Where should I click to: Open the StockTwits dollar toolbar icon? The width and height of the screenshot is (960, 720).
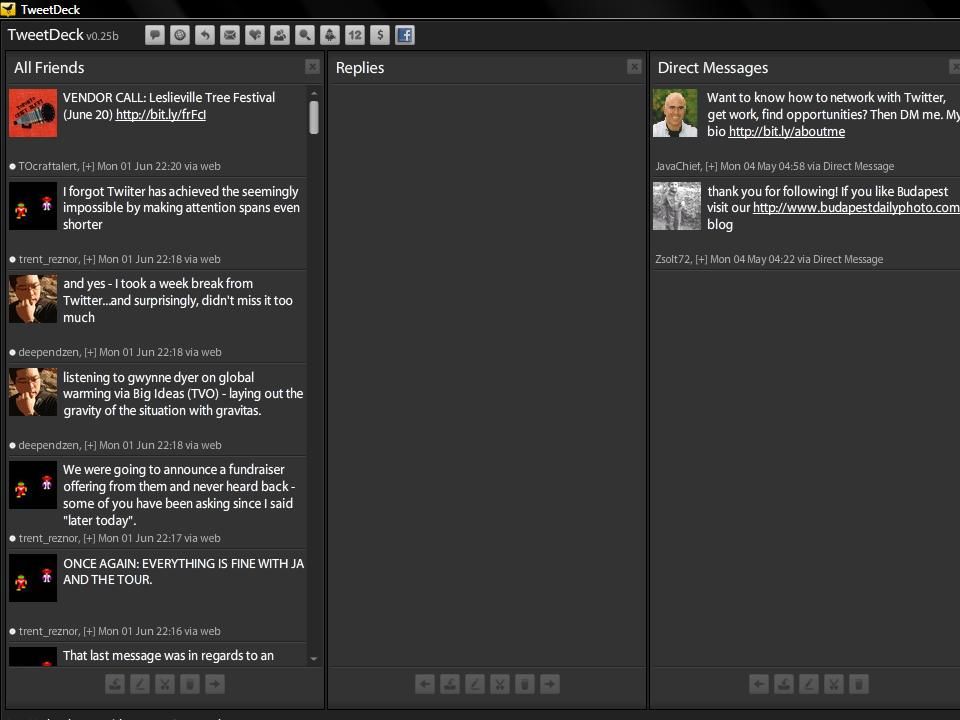pos(380,35)
